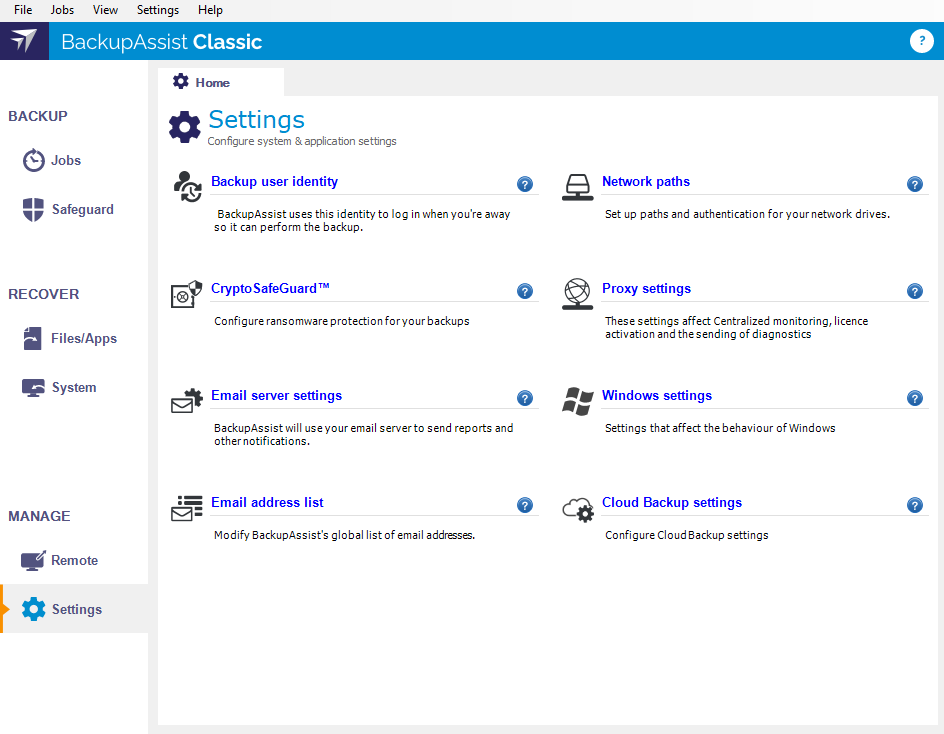Screen dimensions: 944x734
Task: Click 'Settings that affect the behaviour of Windows'
Action: click(x=720, y=428)
